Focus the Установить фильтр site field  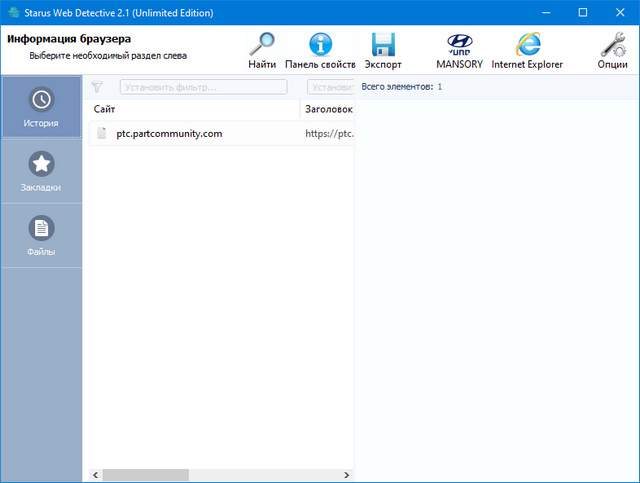tap(203, 87)
